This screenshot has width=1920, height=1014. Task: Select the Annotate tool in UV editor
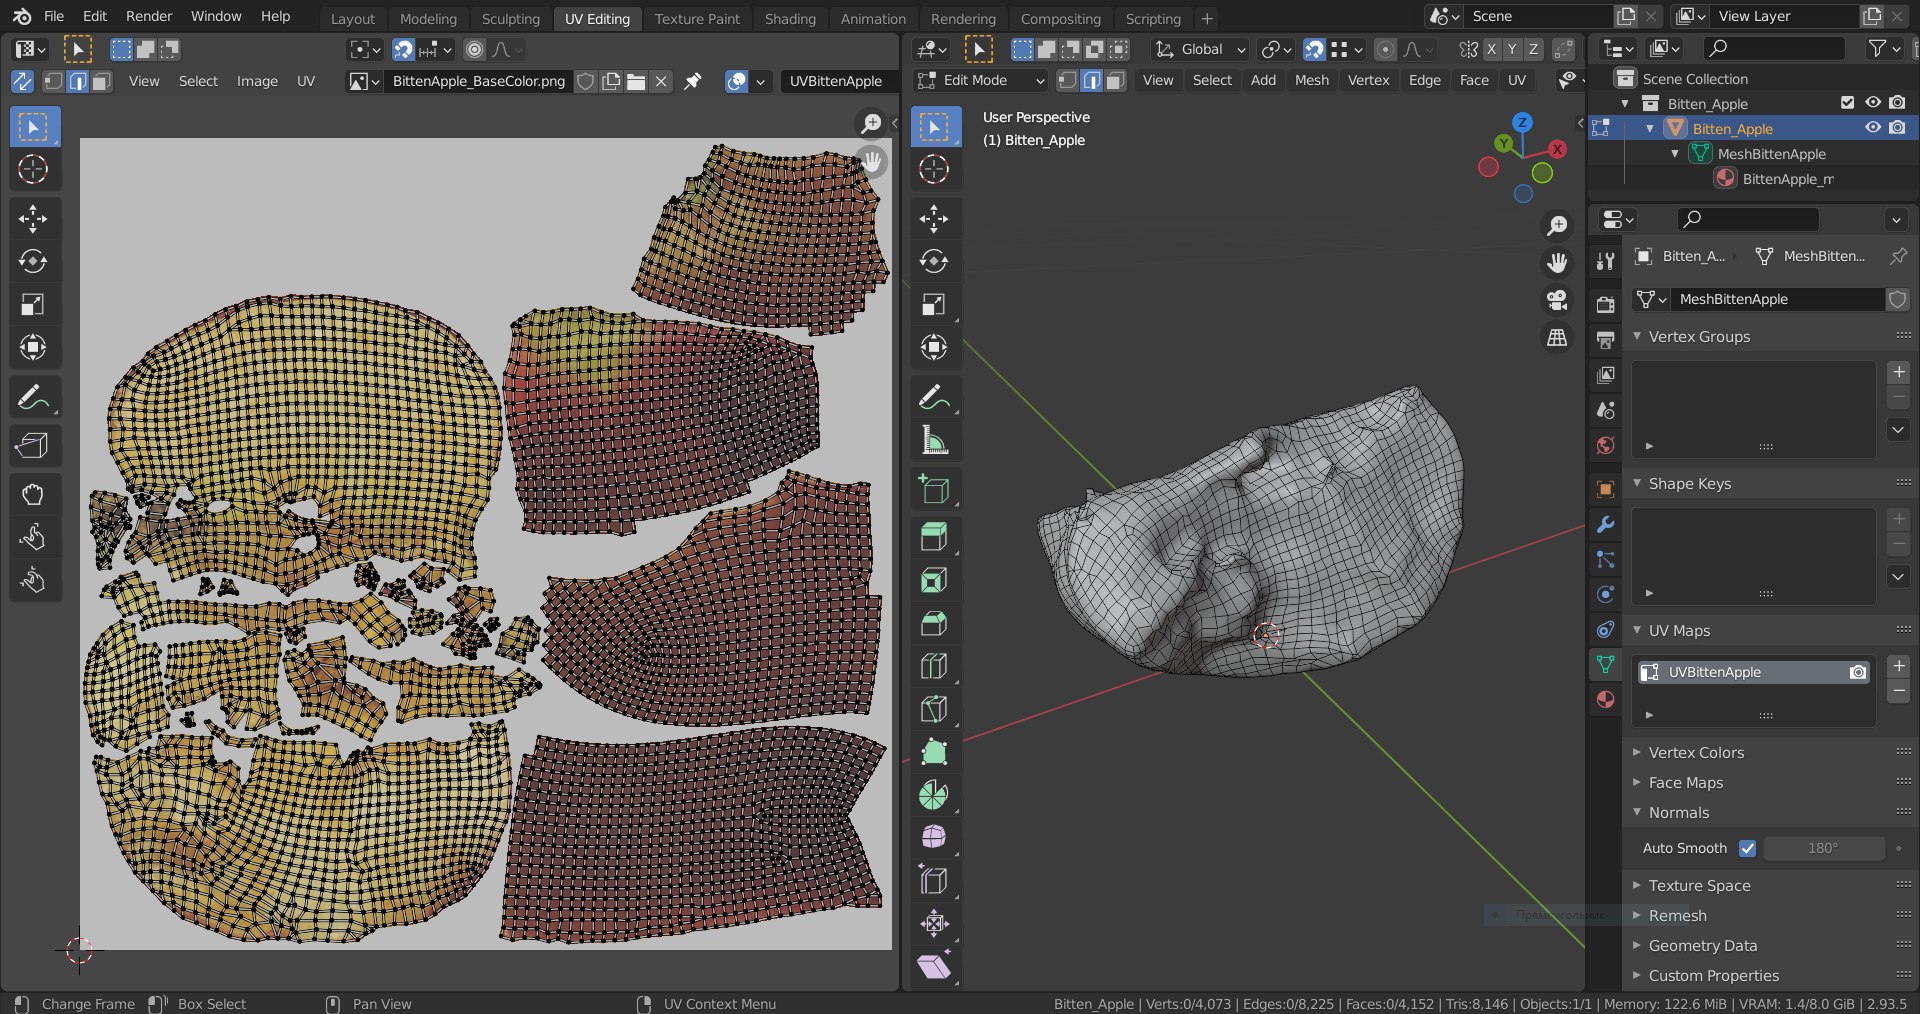pos(33,397)
